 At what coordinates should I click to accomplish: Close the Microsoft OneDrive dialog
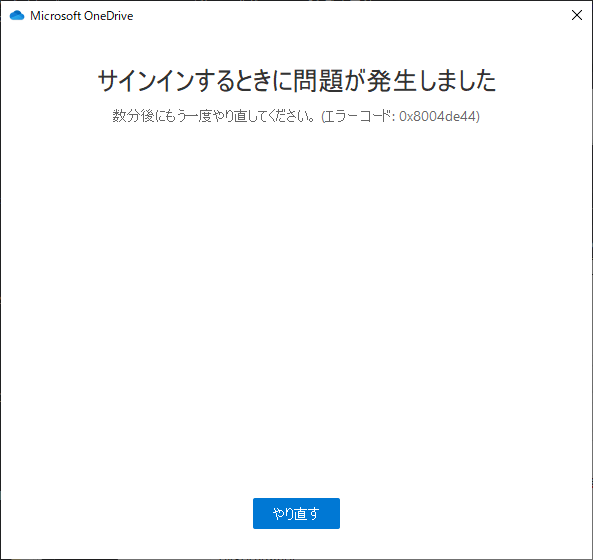click(x=577, y=15)
